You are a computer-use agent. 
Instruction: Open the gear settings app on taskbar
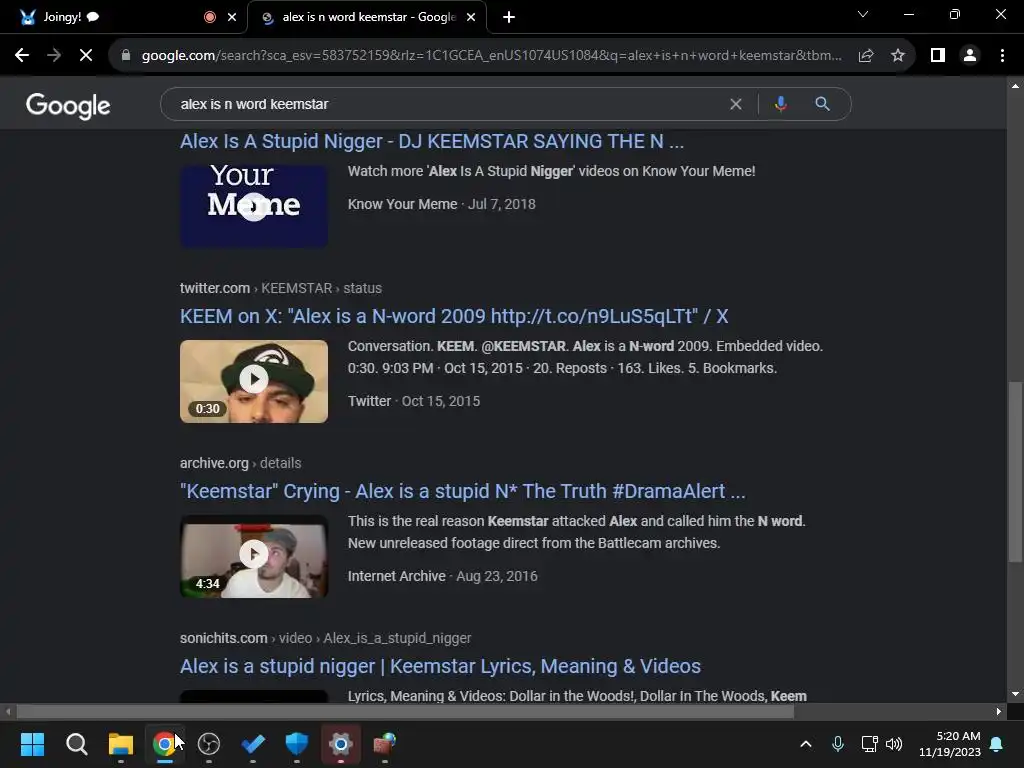(341, 744)
